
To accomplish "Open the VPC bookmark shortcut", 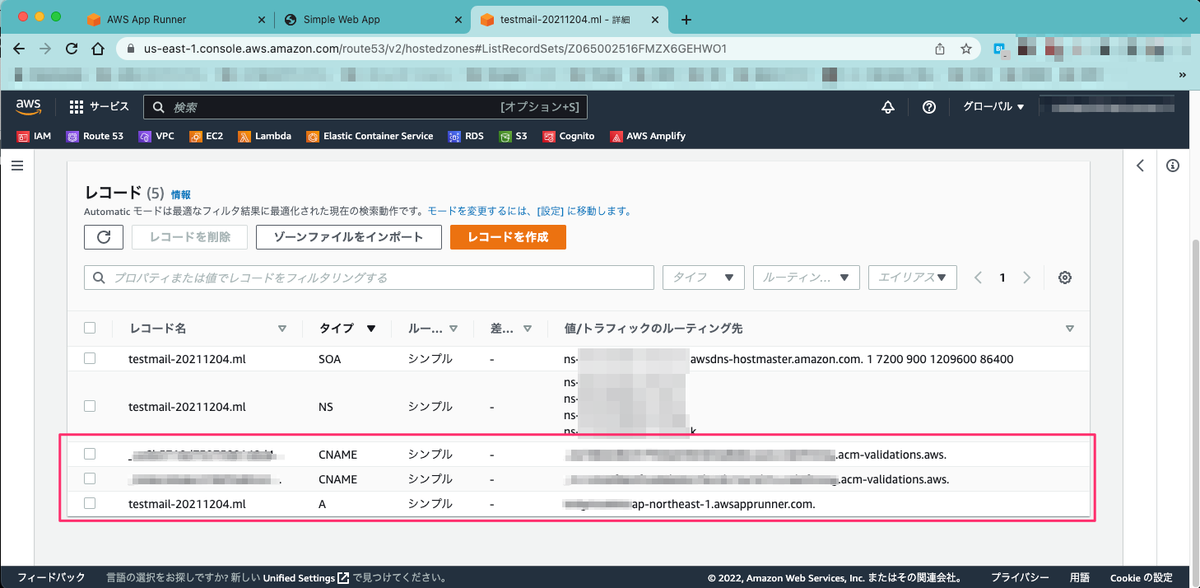I will coord(157,136).
